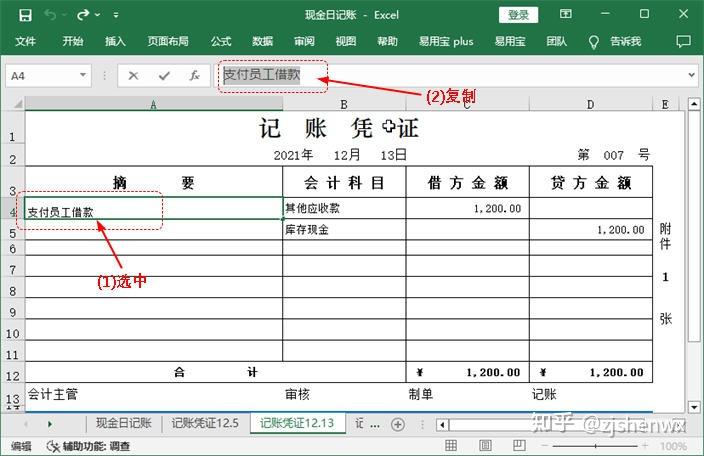This screenshot has width=704, height=456.
Task: Click the Insert Function fx icon
Action: pos(194,75)
